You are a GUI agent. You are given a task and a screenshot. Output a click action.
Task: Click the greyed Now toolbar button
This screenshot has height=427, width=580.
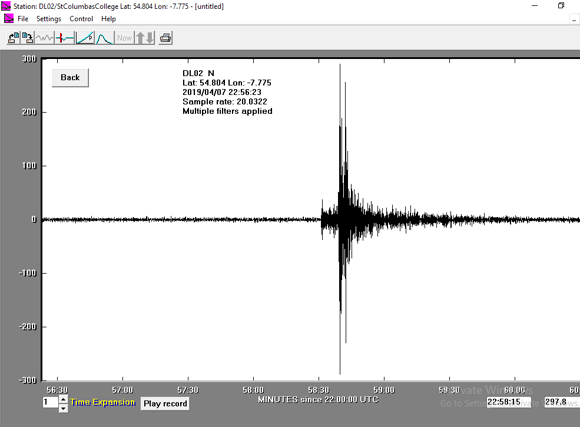point(124,38)
